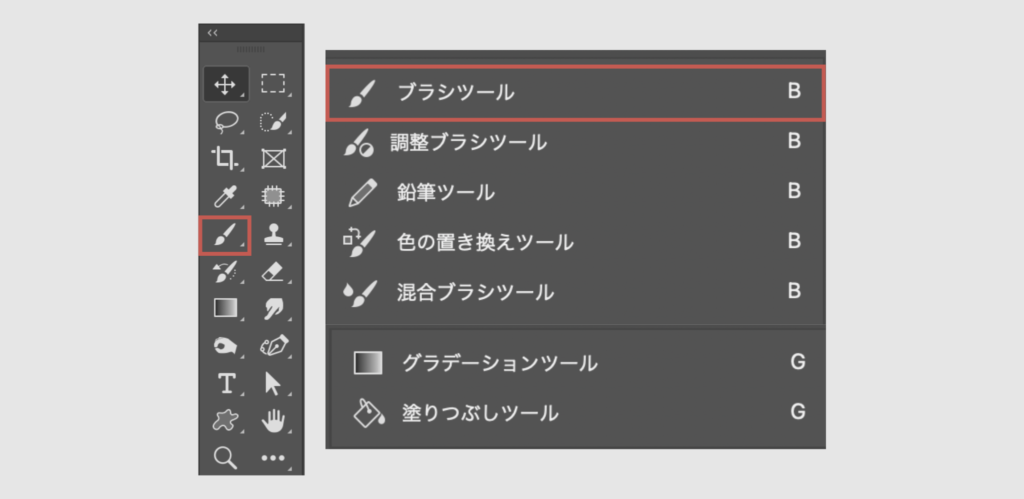The width and height of the screenshot is (1024, 499).
Task: Select the Pen tool
Action: pyautogui.click(x=273, y=346)
